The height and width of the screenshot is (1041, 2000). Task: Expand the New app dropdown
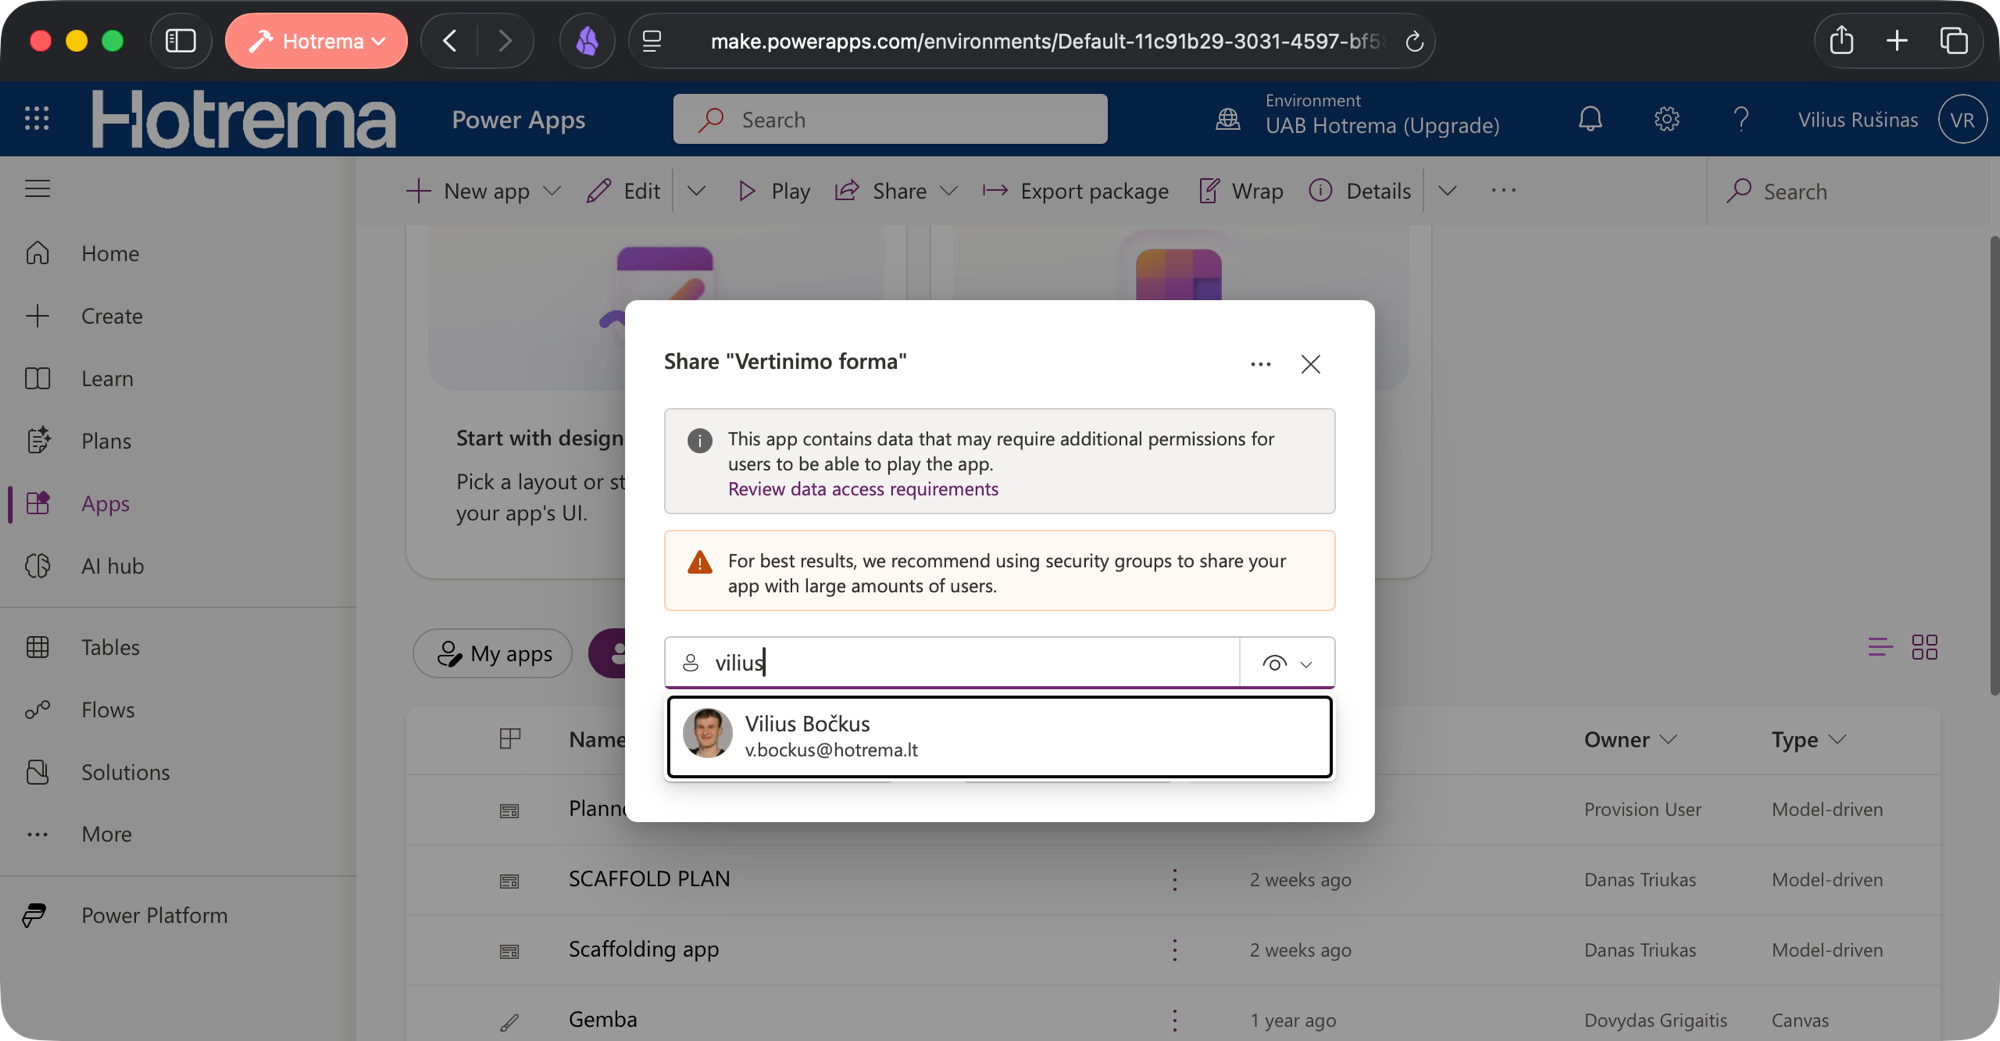click(552, 191)
